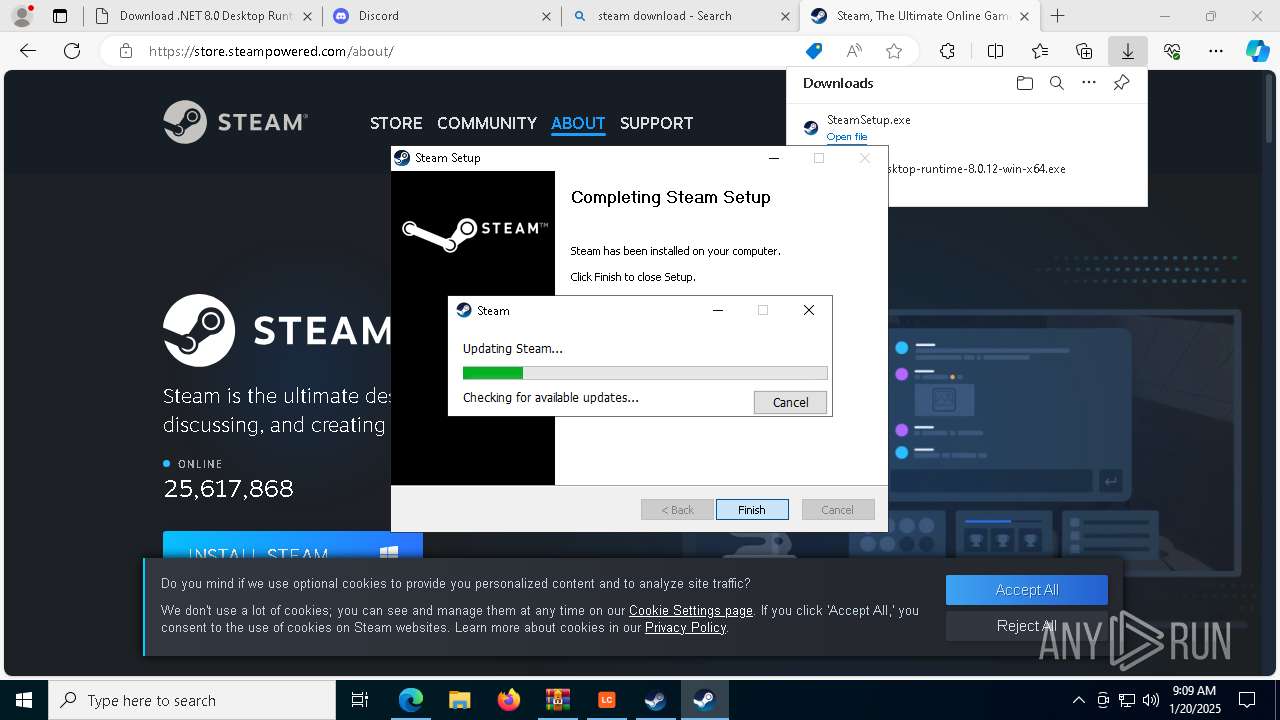Open the Favorites list icon
This screenshot has width=1280, height=720.
coord(1040,51)
